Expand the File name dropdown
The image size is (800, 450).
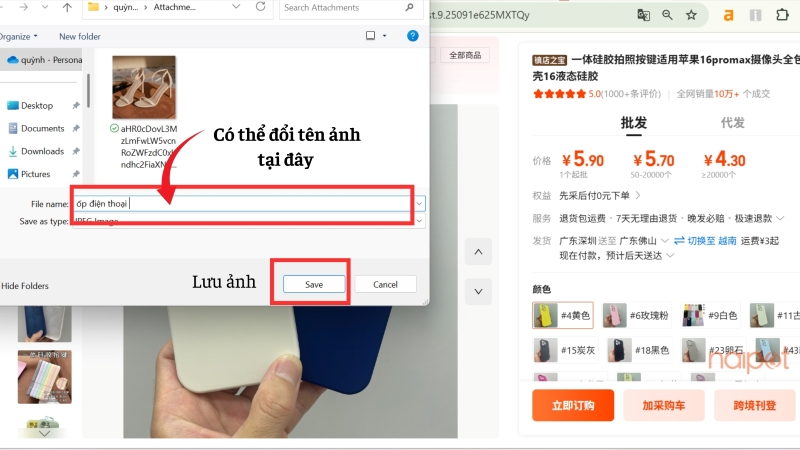click(419, 204)
